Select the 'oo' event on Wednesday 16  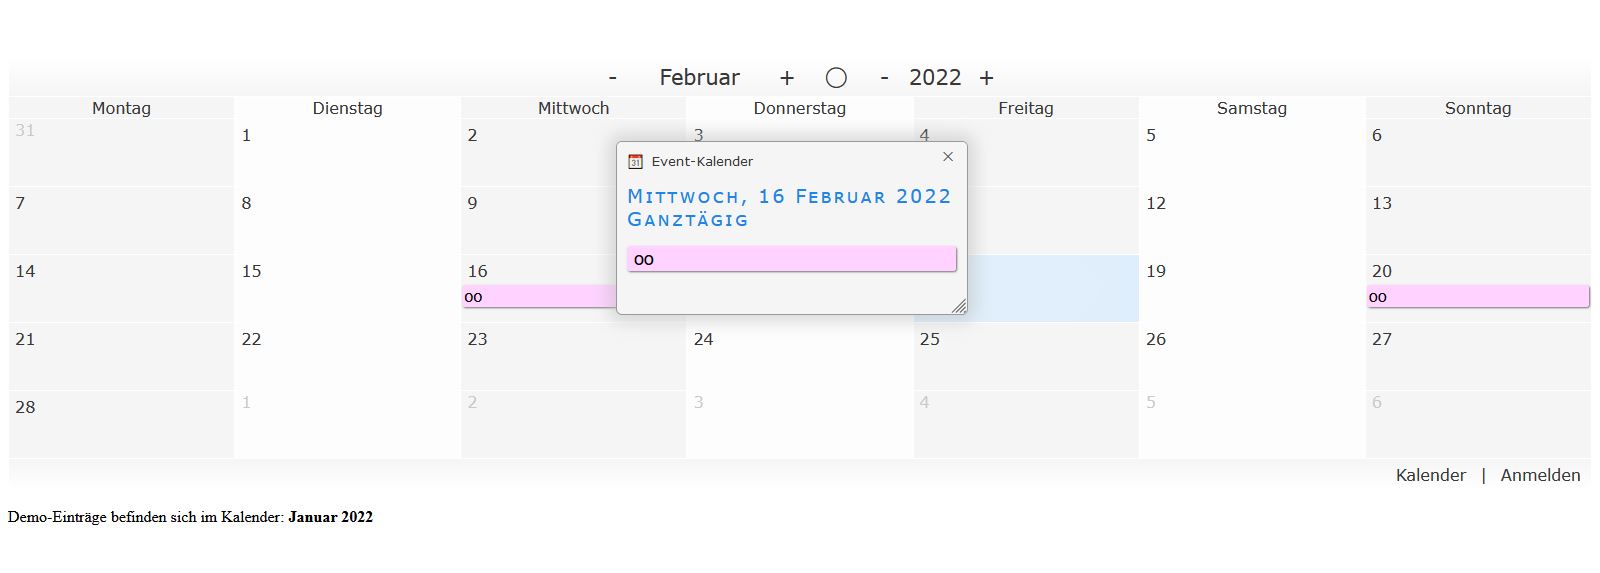pos(539,297)
